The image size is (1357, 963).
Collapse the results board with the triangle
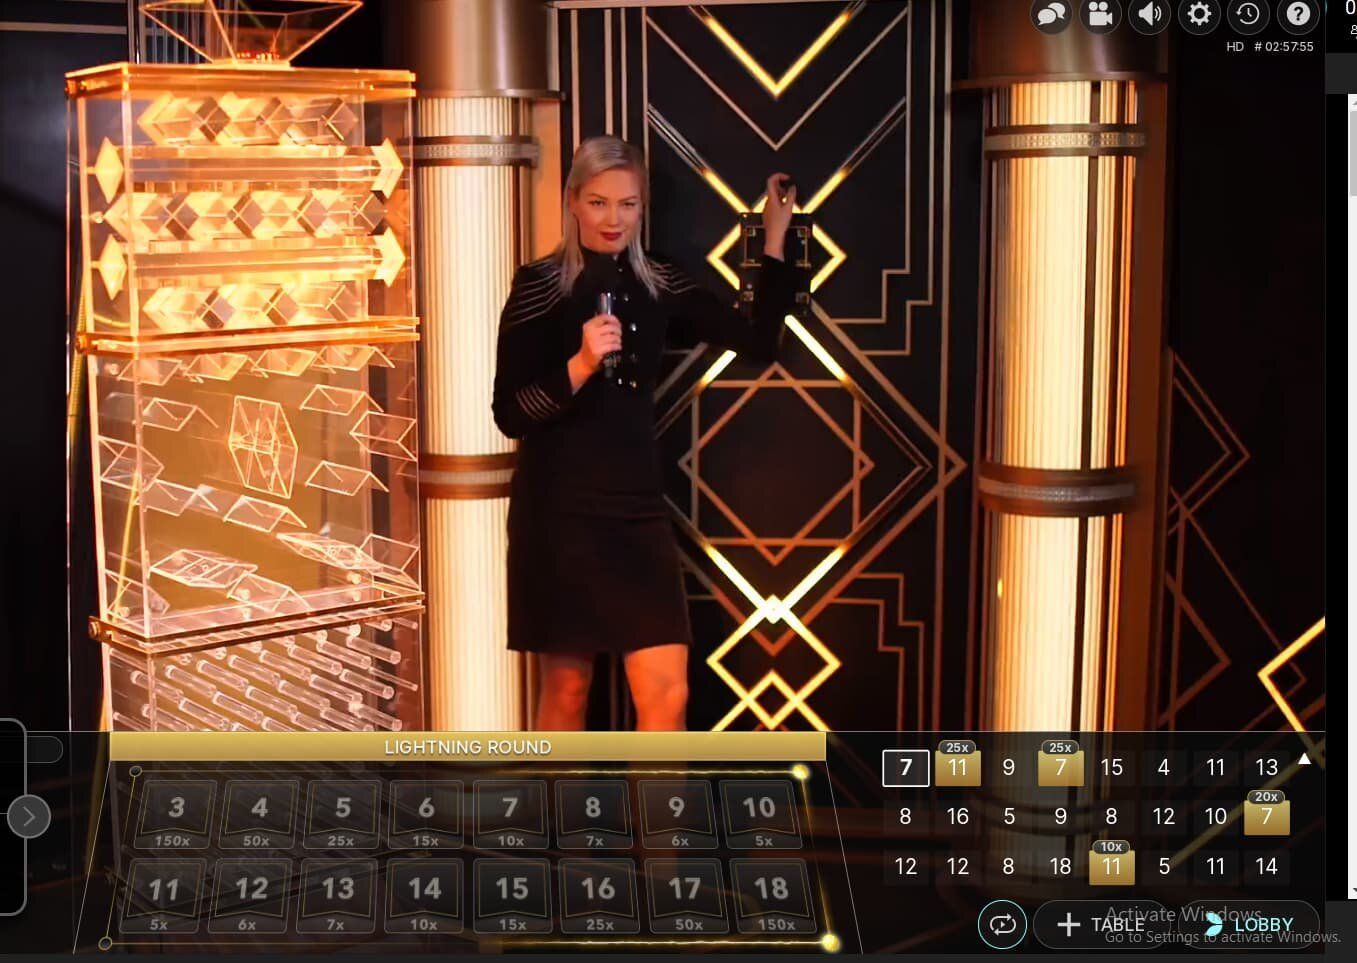pyautogui.click(x=1305, y=758)
